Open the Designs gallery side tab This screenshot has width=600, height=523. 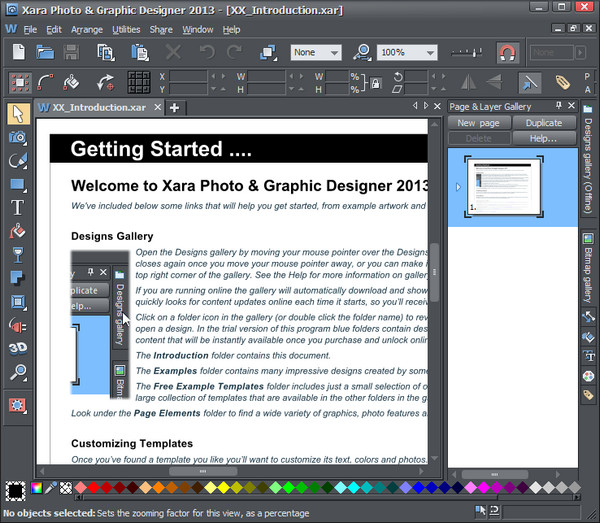click(x=588, y=159)
